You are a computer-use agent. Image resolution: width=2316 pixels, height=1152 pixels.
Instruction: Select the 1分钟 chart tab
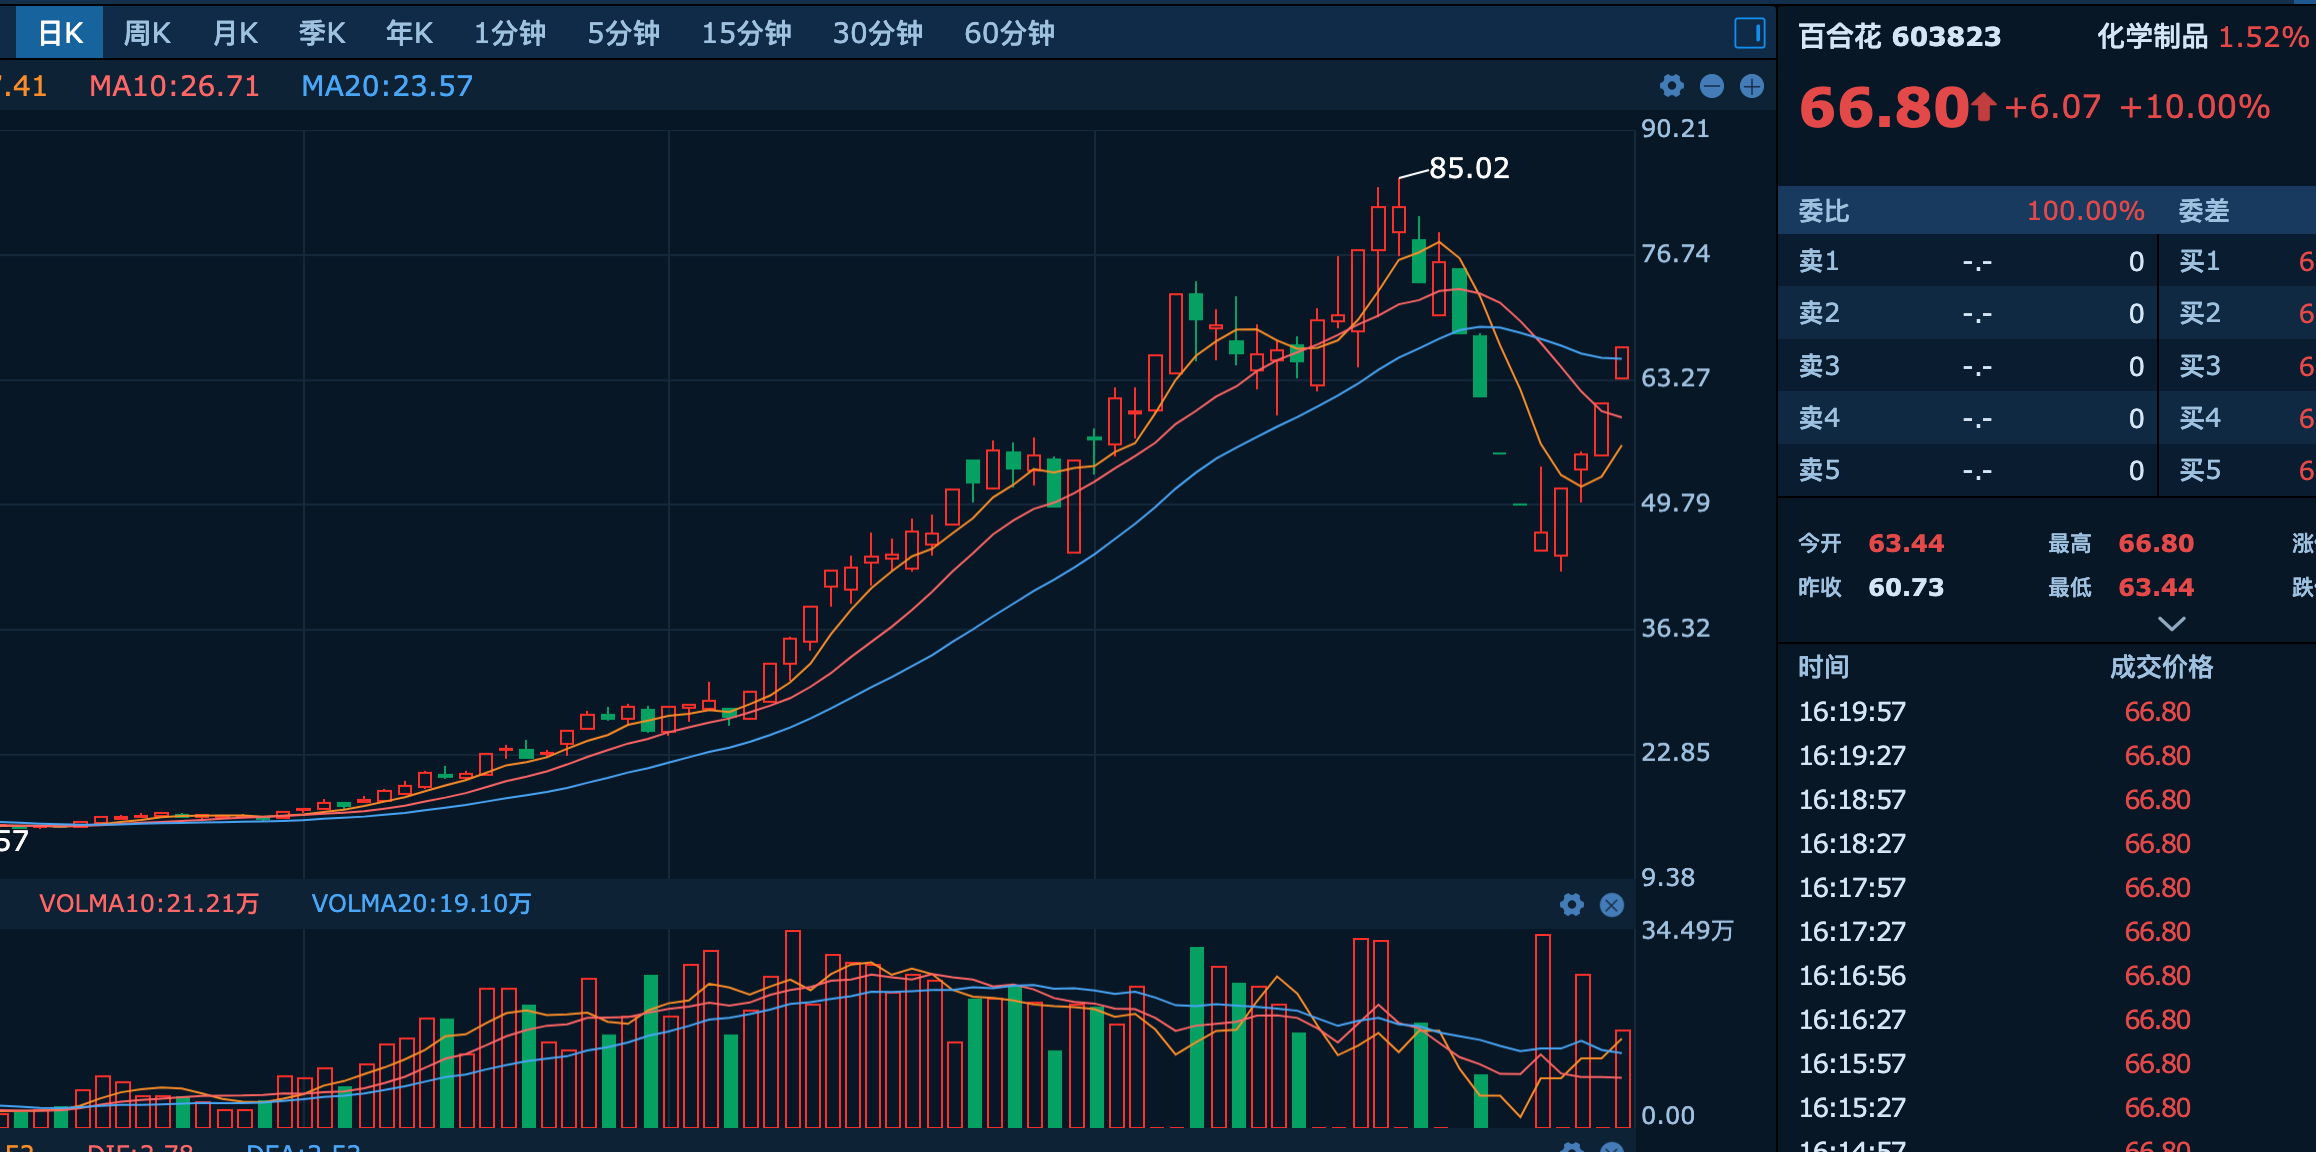510,33
